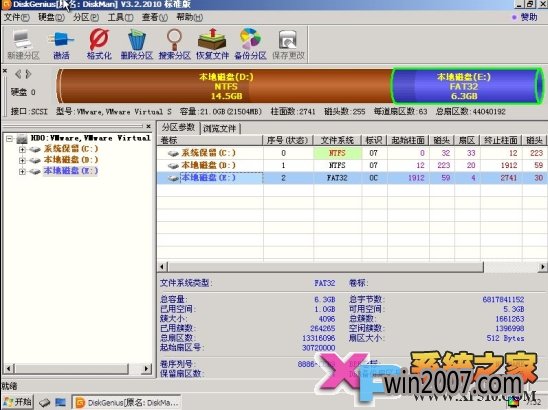Collapse the HD0 VMware disk tree node
This screenshot has width=548, height=410.
pos(9,139)
